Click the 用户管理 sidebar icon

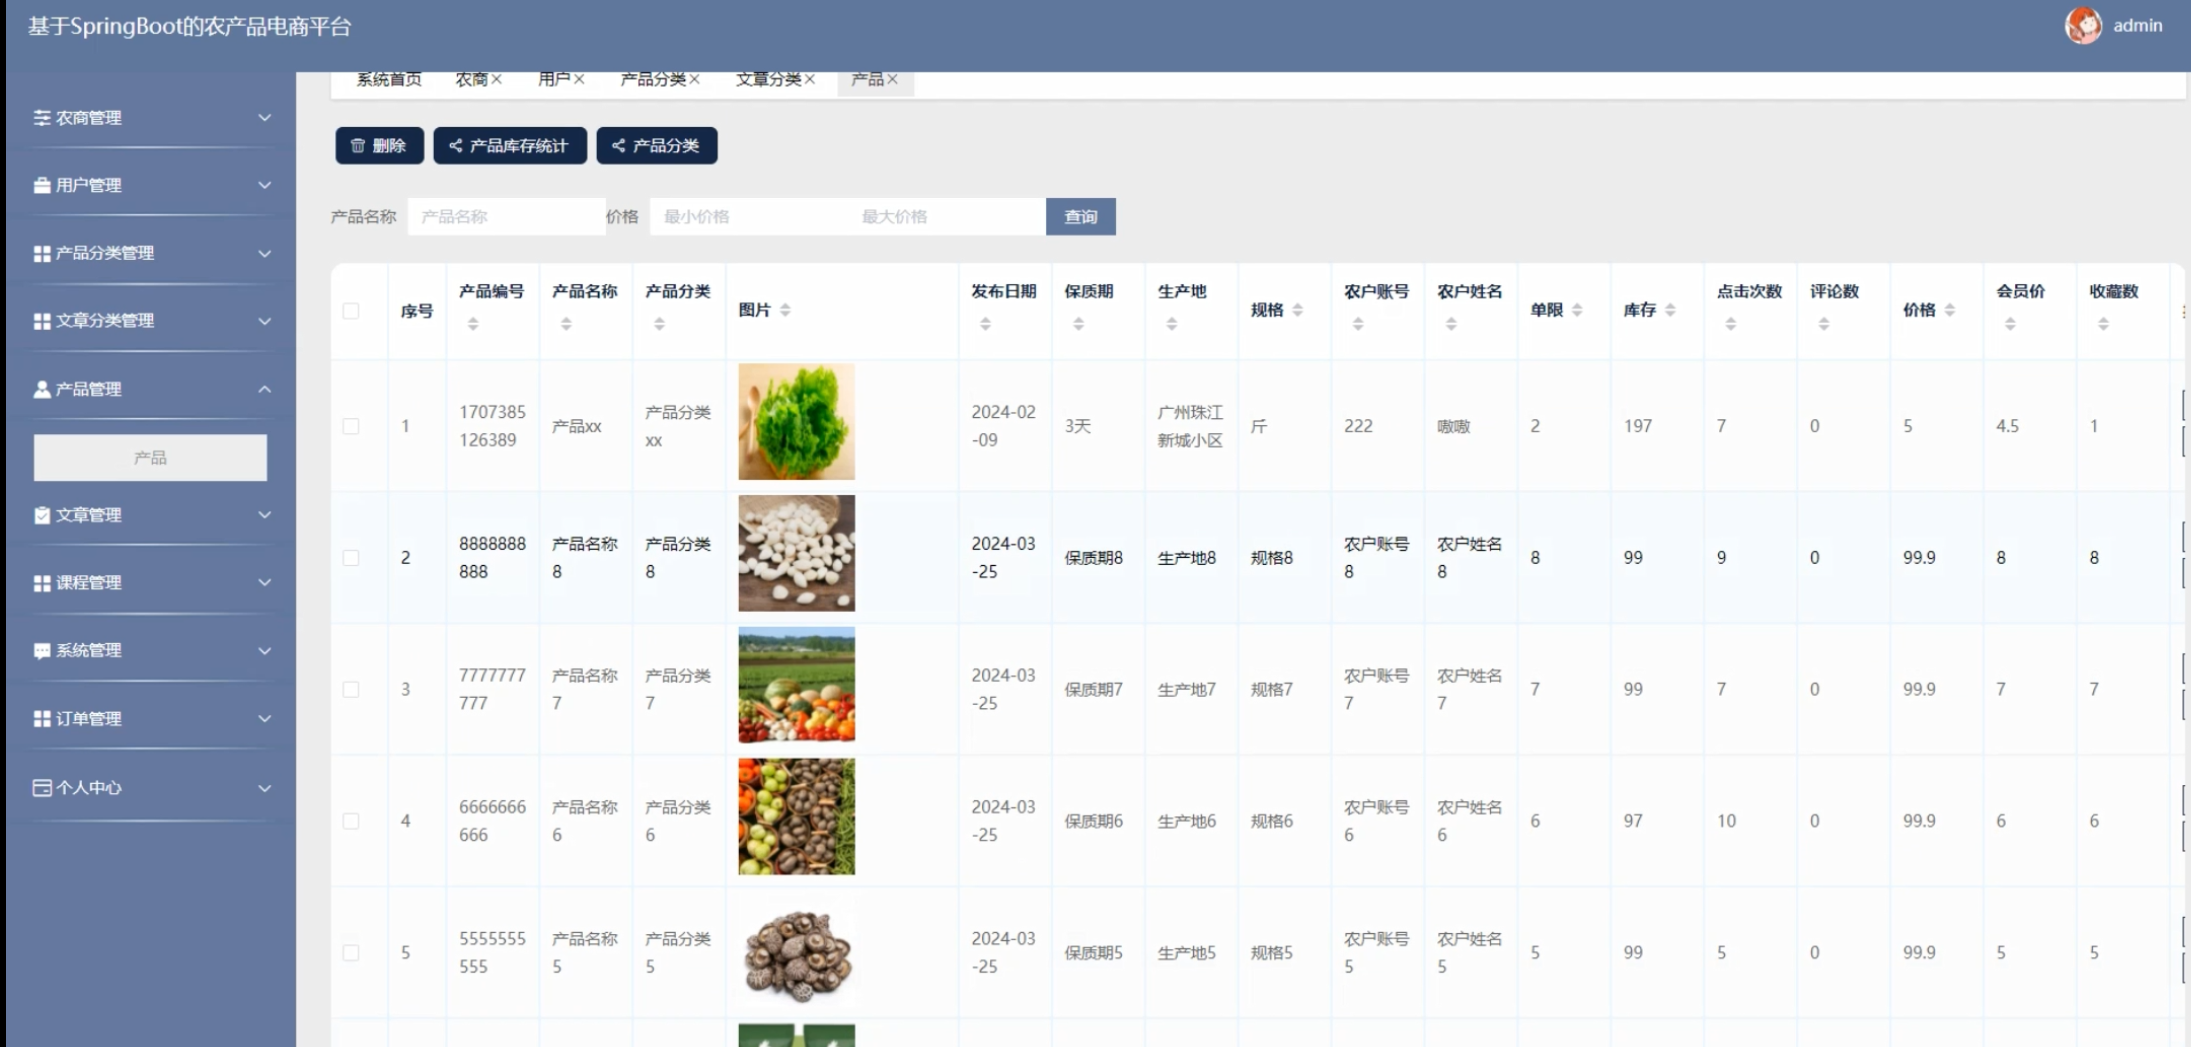[42, 185]
